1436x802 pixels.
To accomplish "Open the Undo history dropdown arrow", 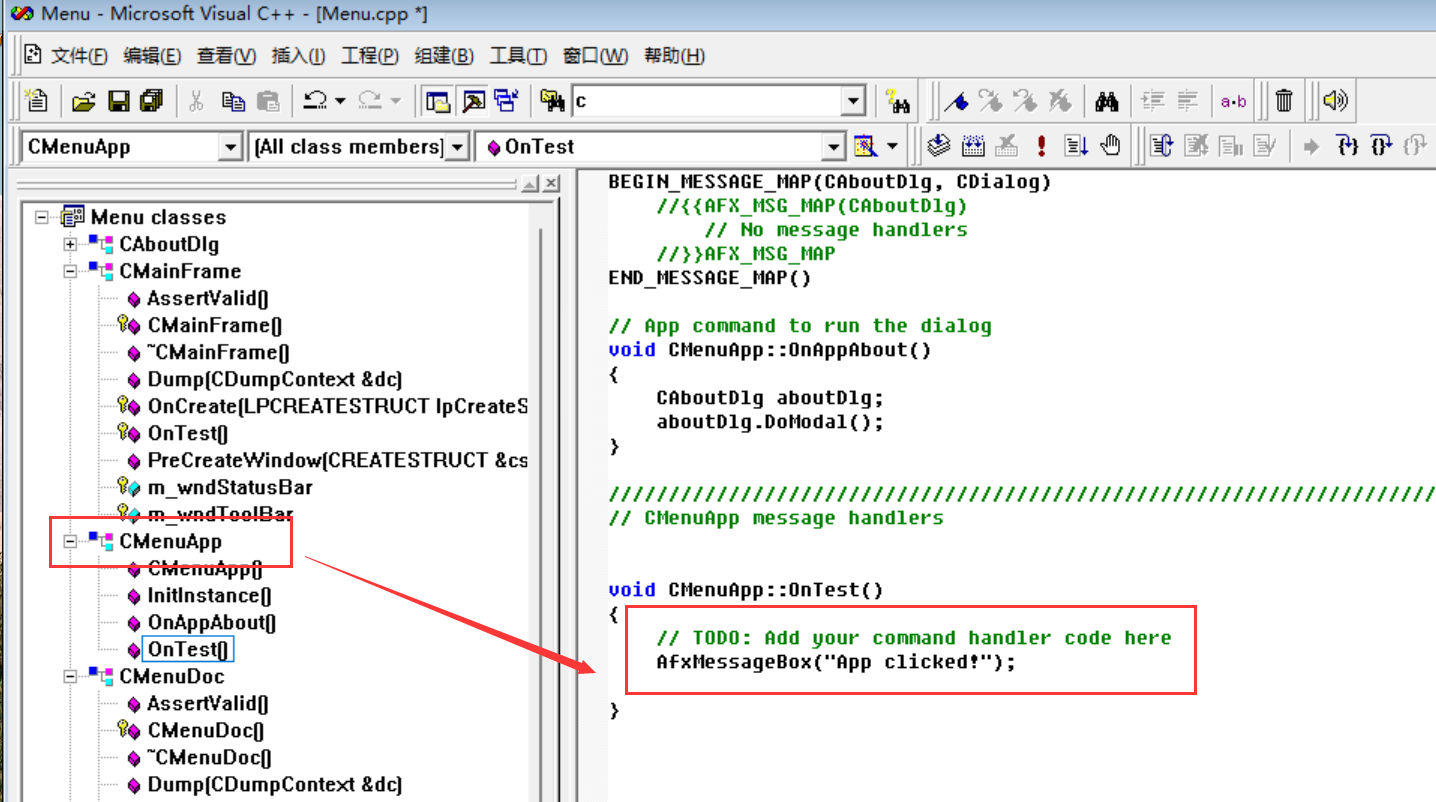I will pos(340,101).
